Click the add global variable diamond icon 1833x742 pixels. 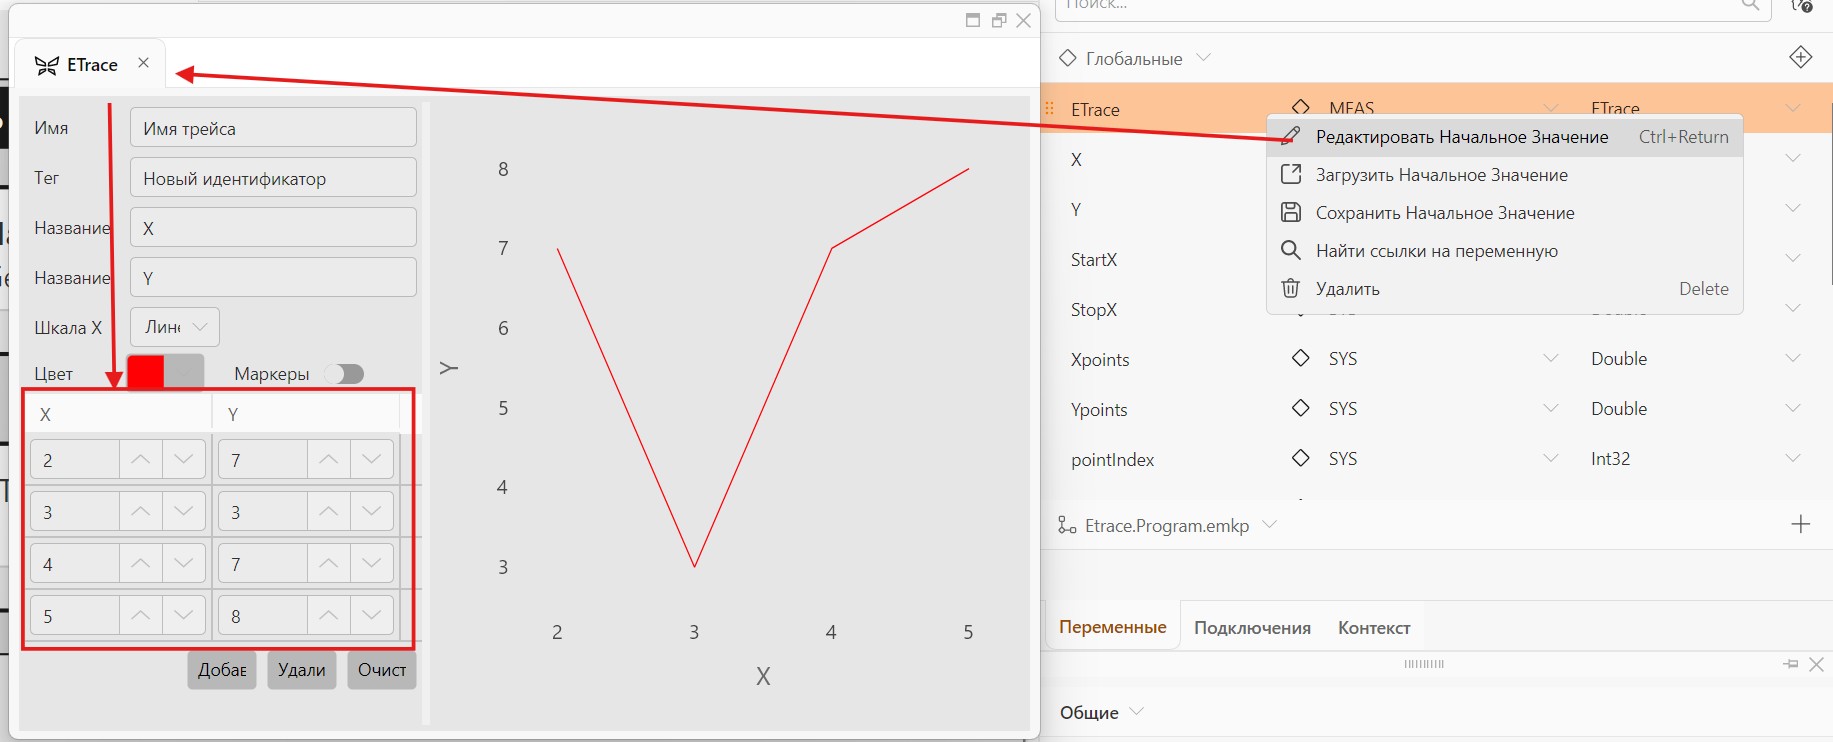tap(1800, 58)
